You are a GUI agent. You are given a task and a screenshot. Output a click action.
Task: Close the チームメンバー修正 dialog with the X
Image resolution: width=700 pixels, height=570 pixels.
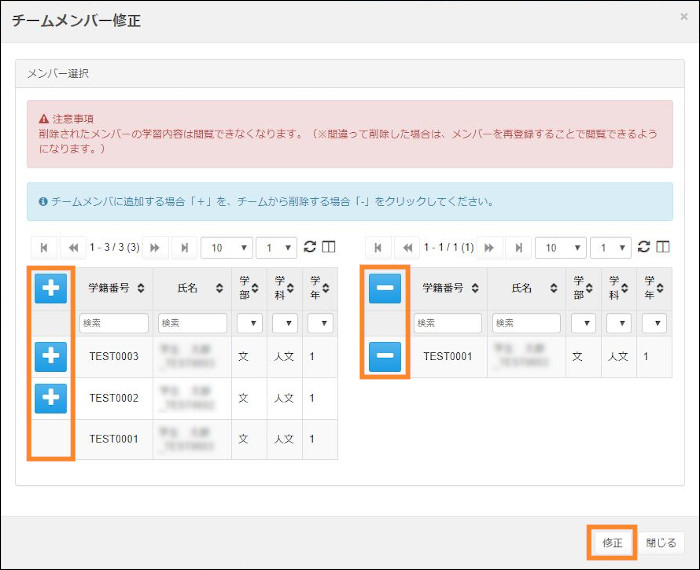684,17
